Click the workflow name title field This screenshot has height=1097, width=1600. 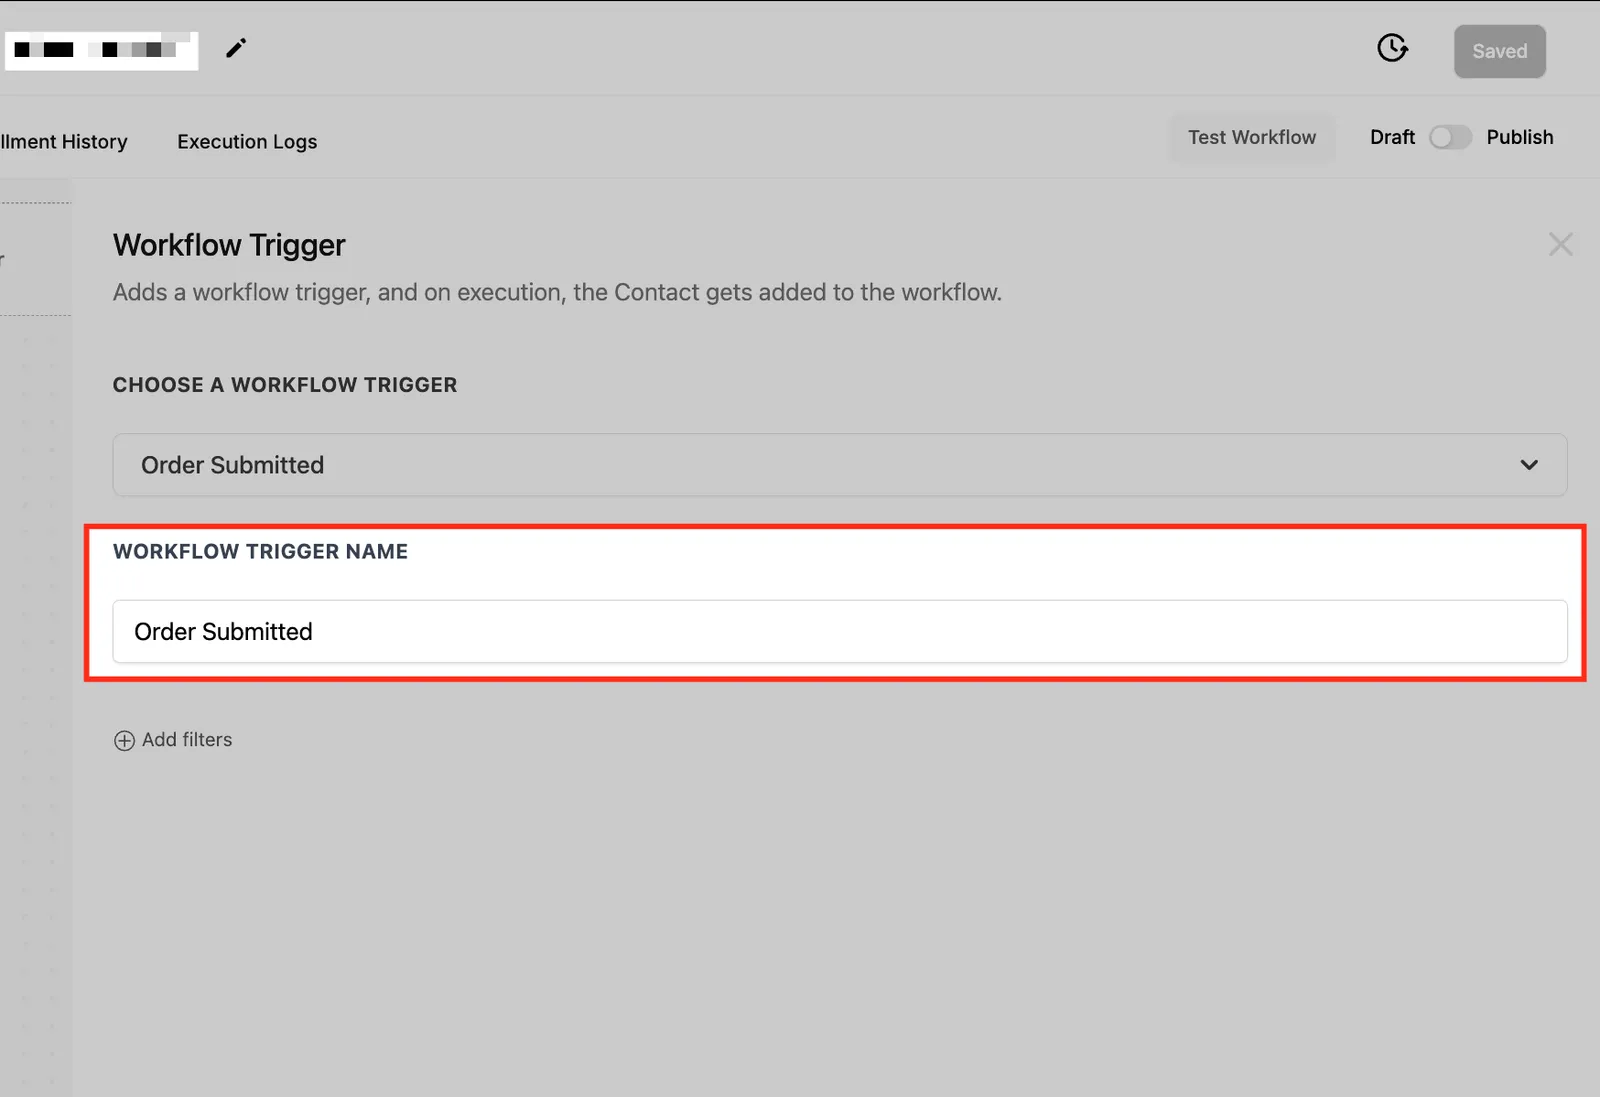click(101, 50)
